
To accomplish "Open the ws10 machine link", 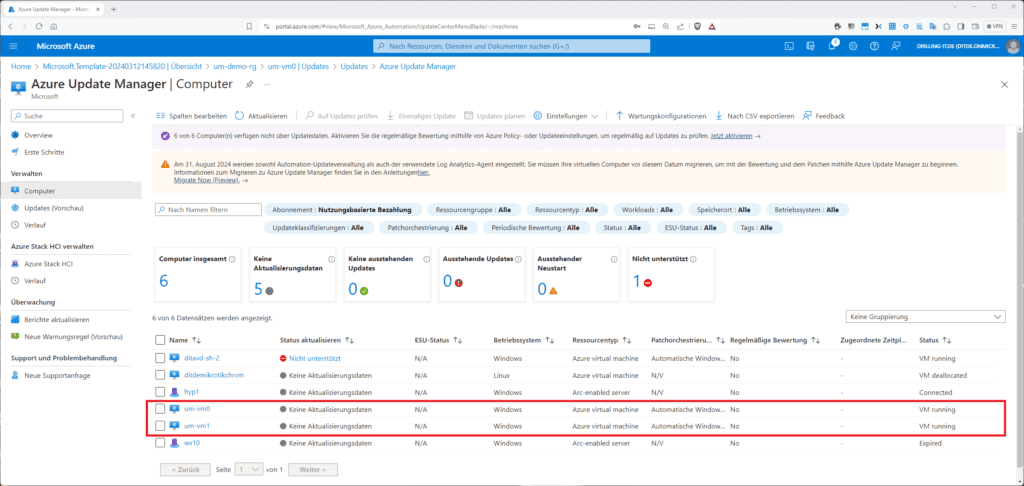I will [192, 443].
